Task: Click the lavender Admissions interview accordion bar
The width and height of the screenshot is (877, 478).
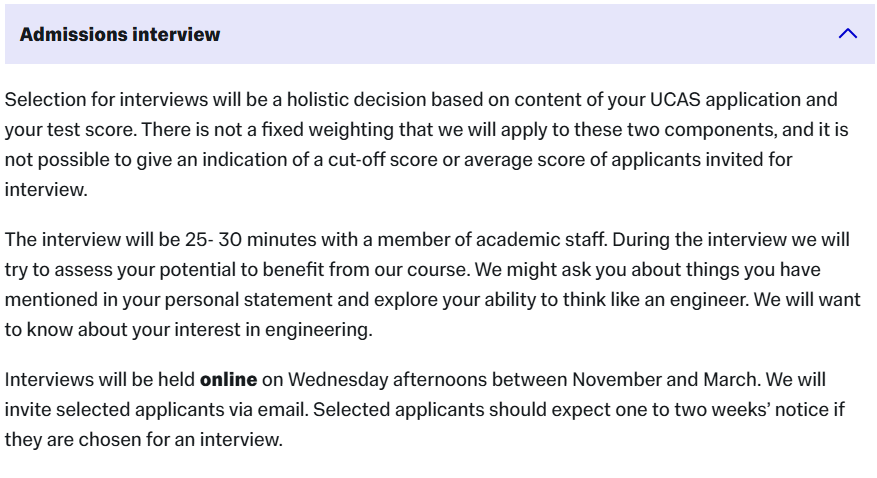Action: (500, 34)
